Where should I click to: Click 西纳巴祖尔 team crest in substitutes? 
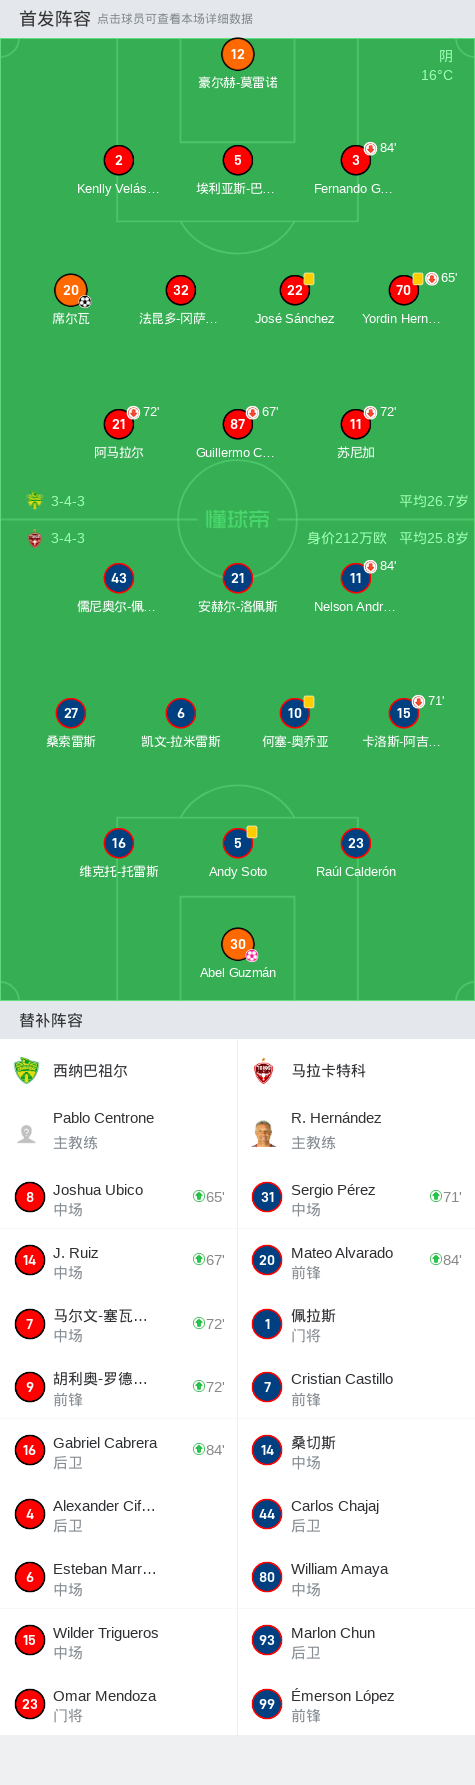26,1070
